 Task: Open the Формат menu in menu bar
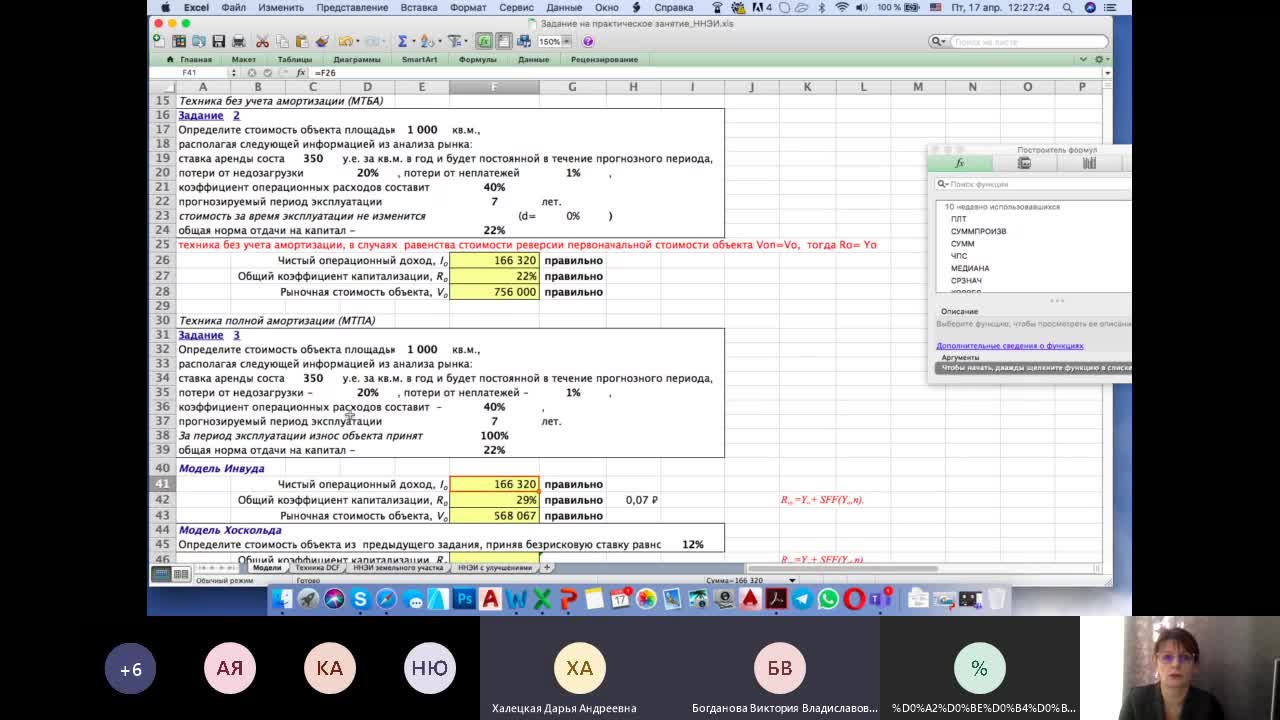(x=468, y=7)
